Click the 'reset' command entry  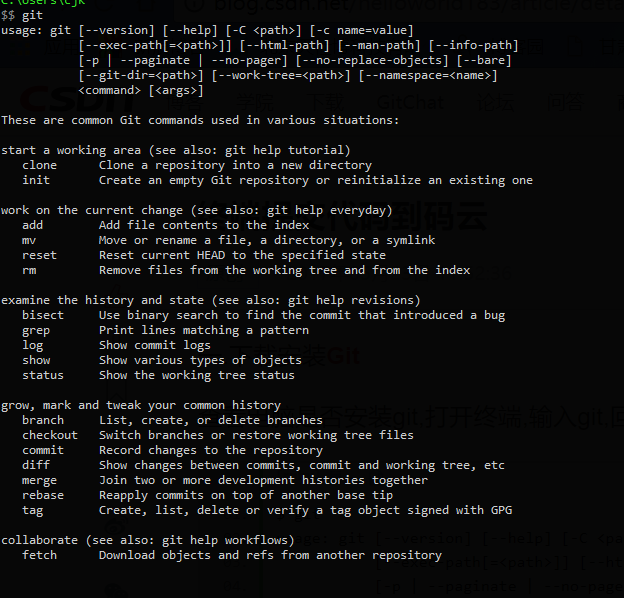coord(40,255)
